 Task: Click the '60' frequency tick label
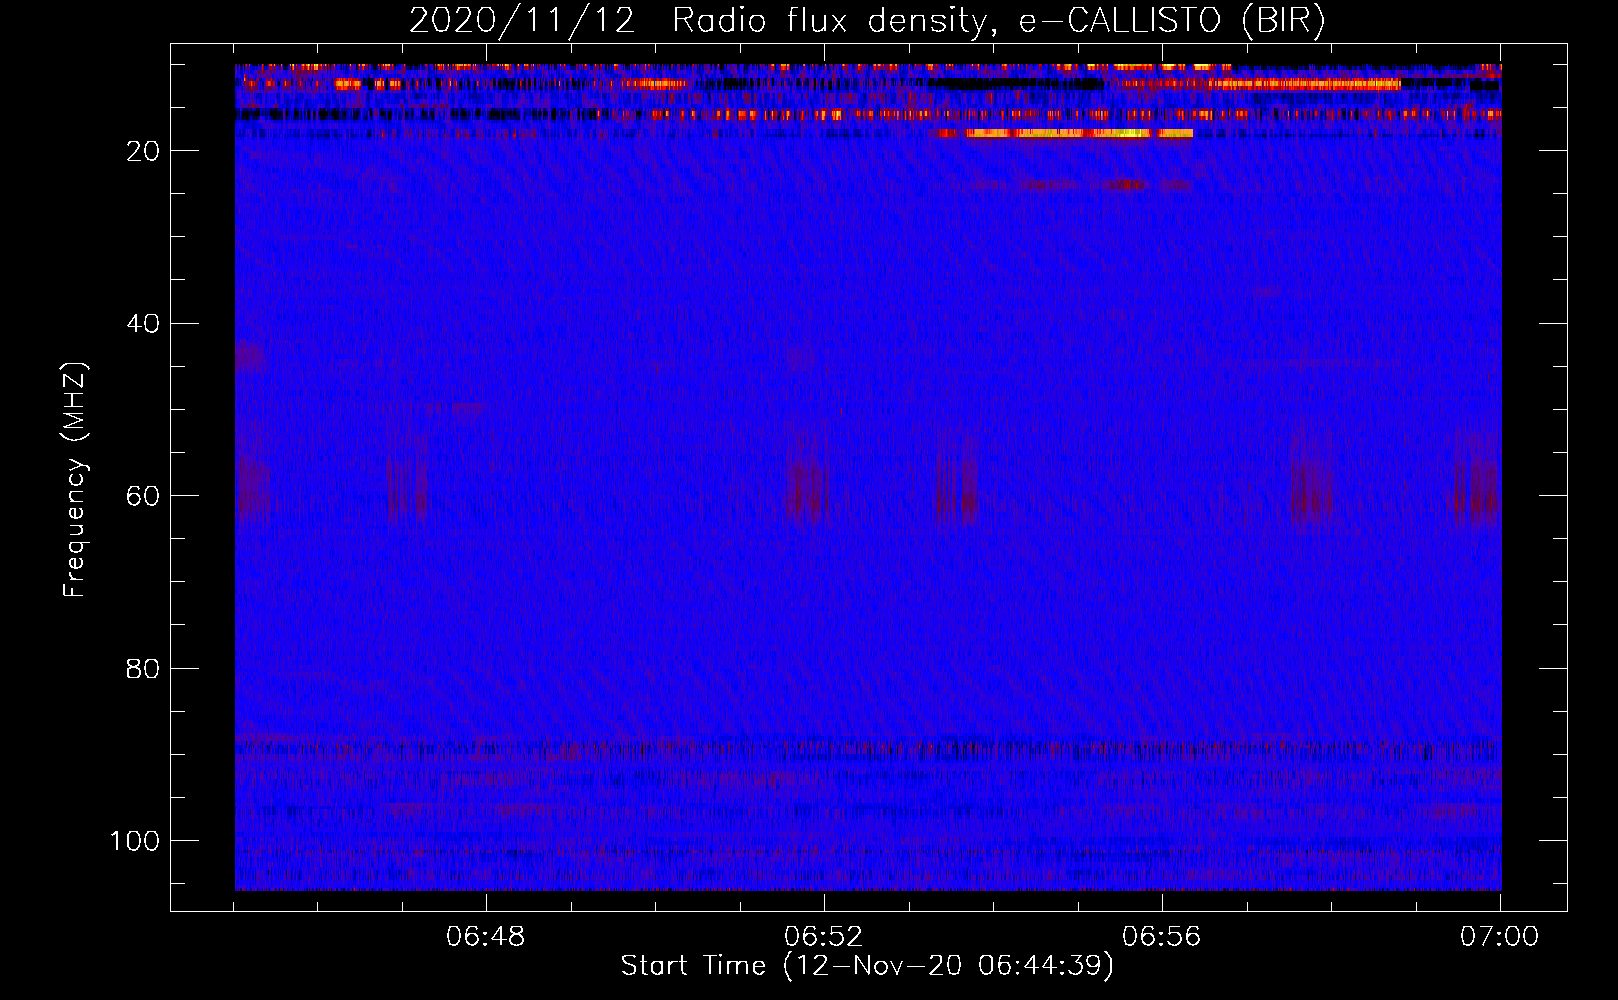click(143, 496)
